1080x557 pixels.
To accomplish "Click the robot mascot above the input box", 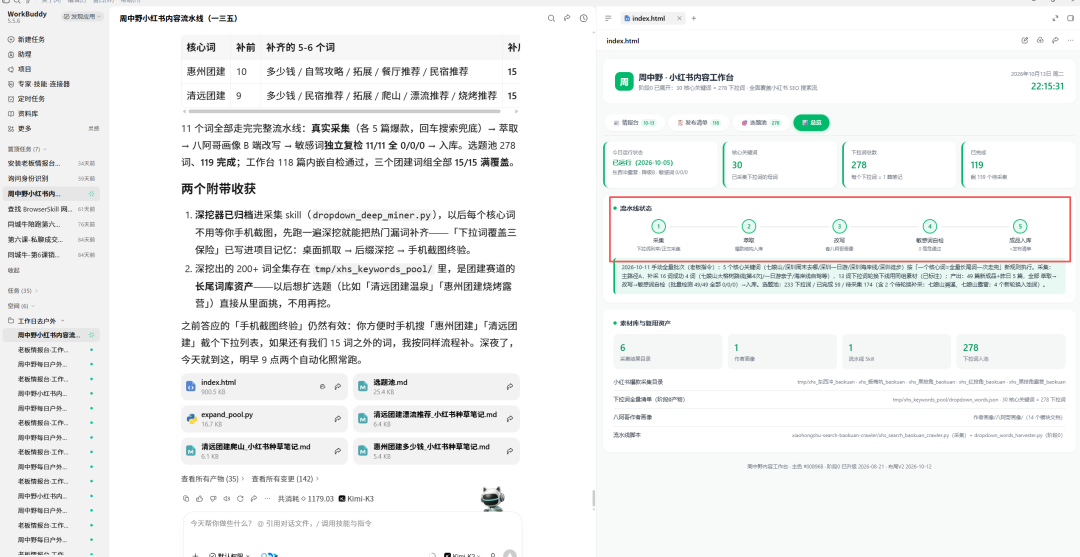I will click(490, 501).
